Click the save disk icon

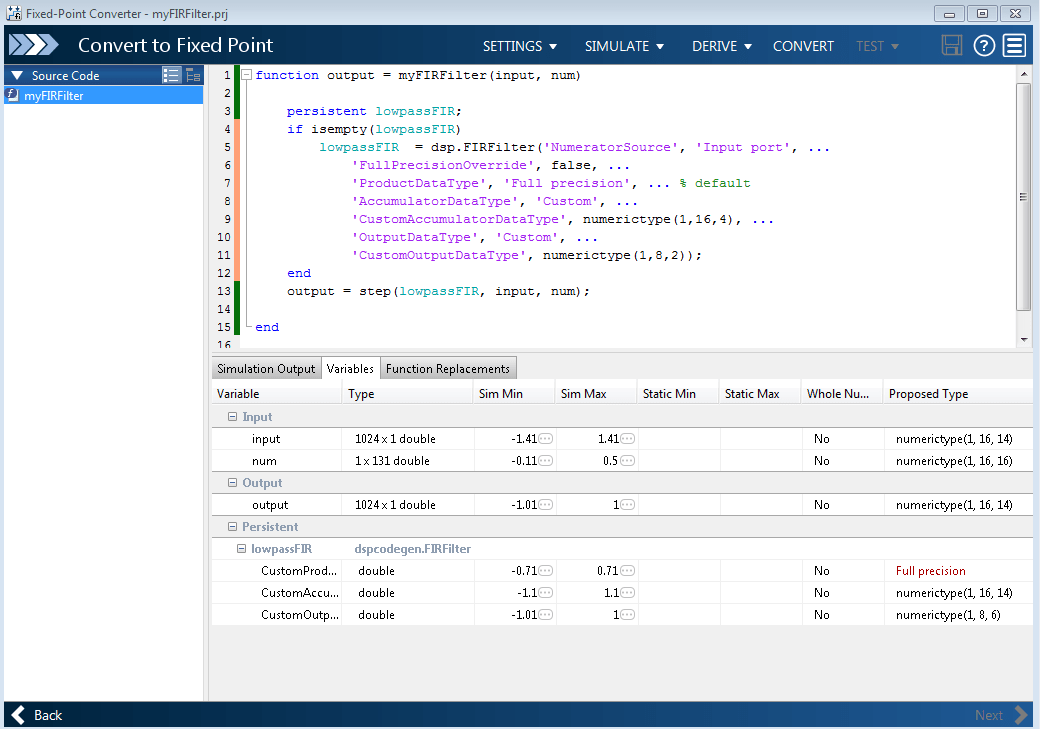pos(952,46)
